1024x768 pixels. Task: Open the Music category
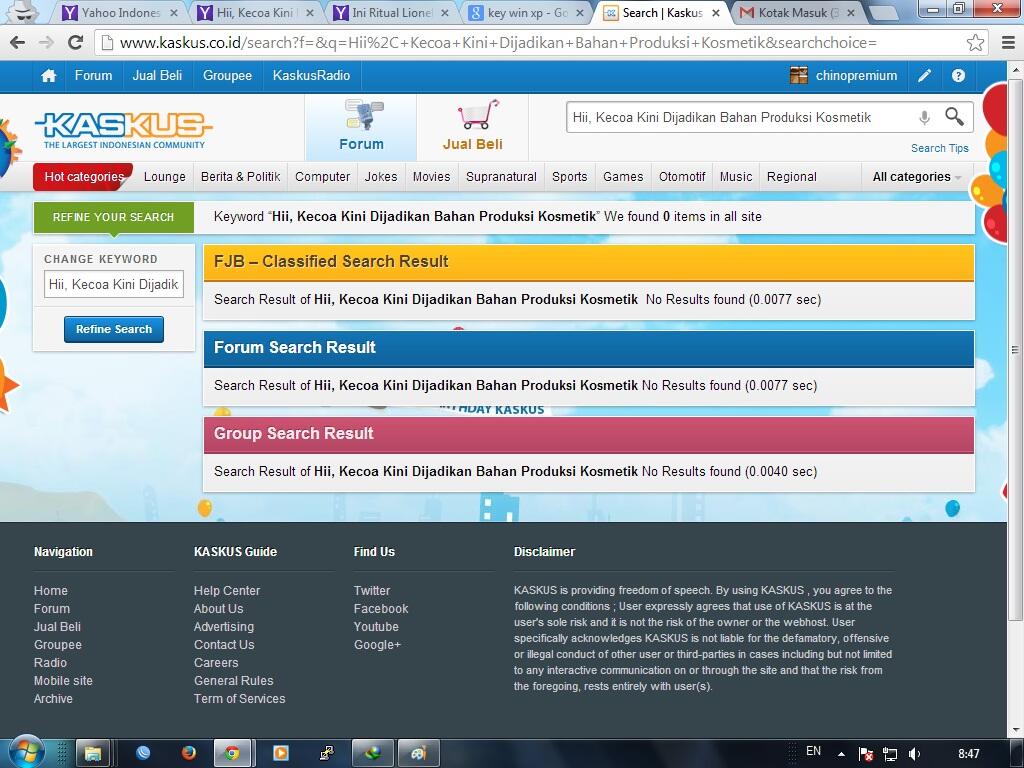click(736, 177)
